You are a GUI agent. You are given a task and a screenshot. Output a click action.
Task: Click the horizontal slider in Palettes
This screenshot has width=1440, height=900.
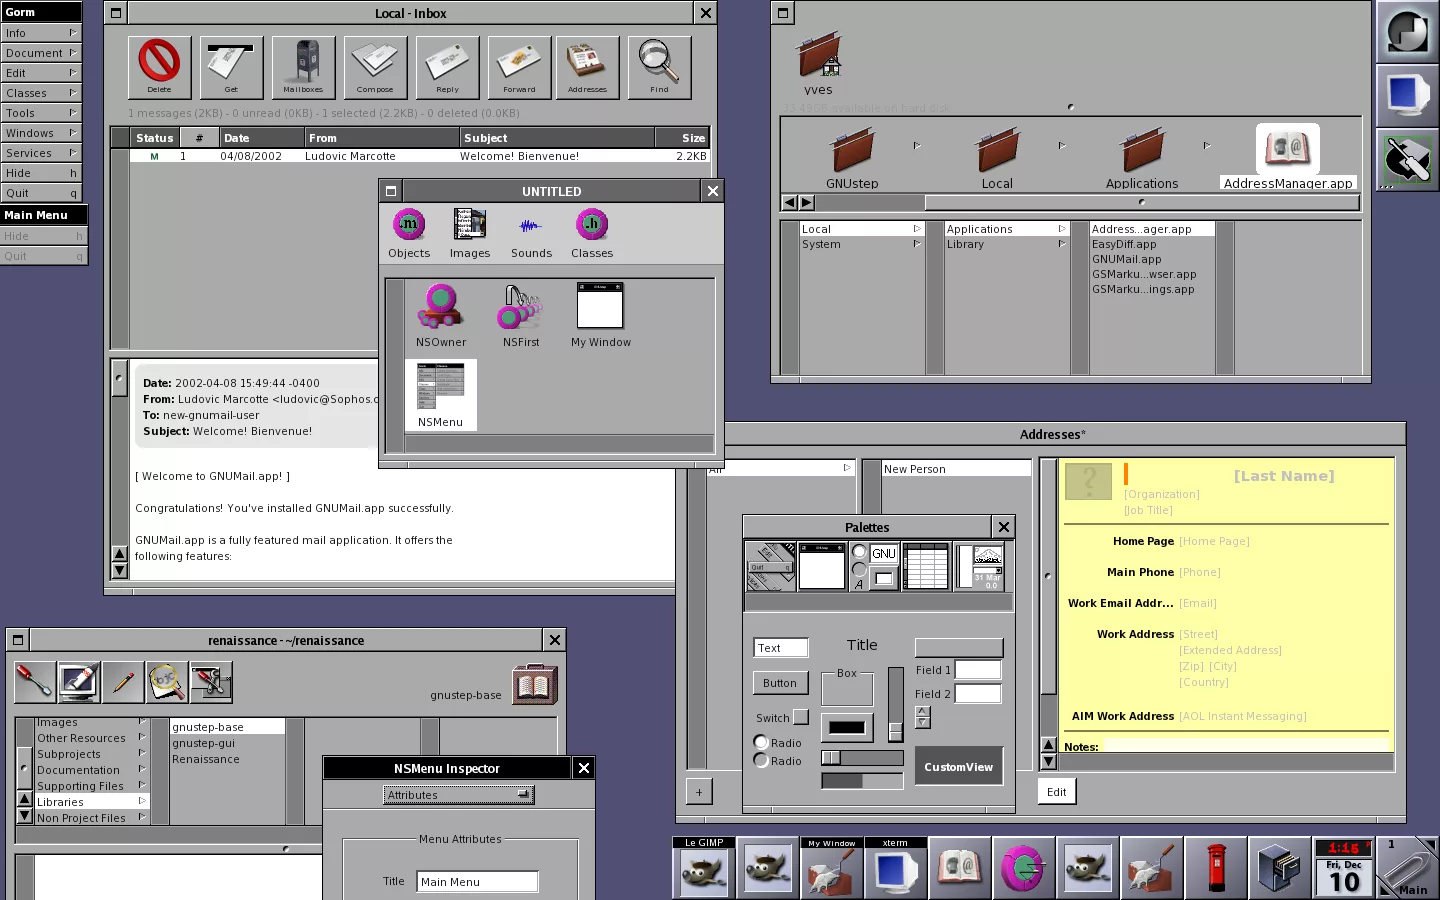pos(862,758)
